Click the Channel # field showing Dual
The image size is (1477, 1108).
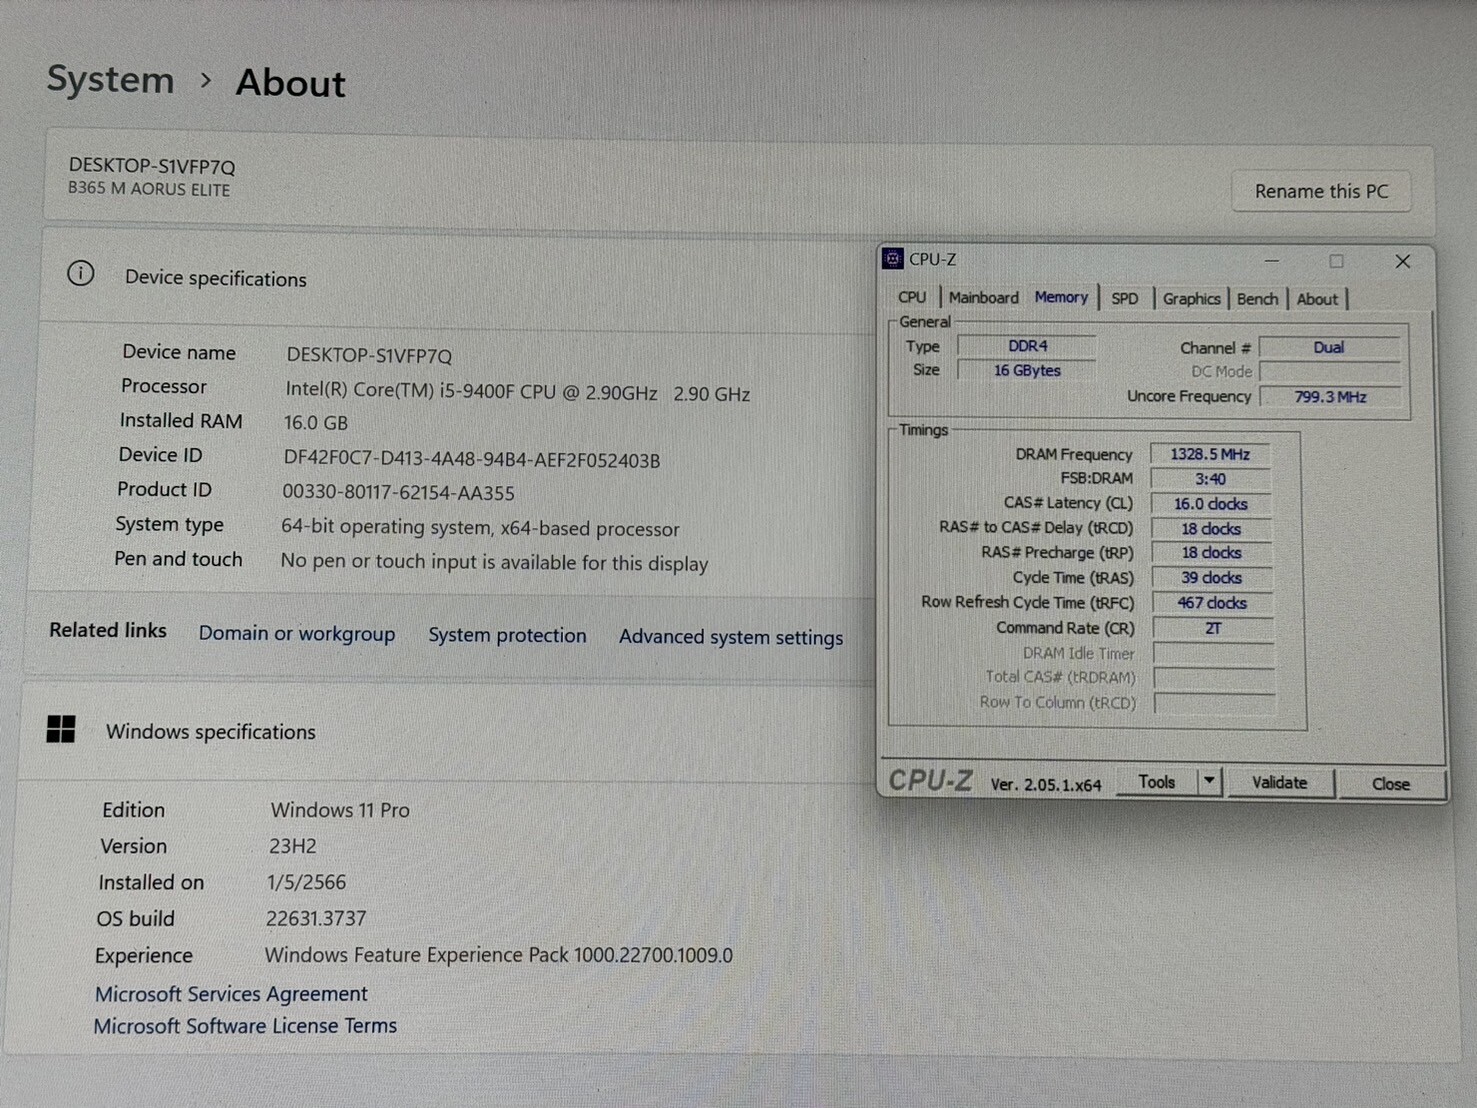(1329, 348)
